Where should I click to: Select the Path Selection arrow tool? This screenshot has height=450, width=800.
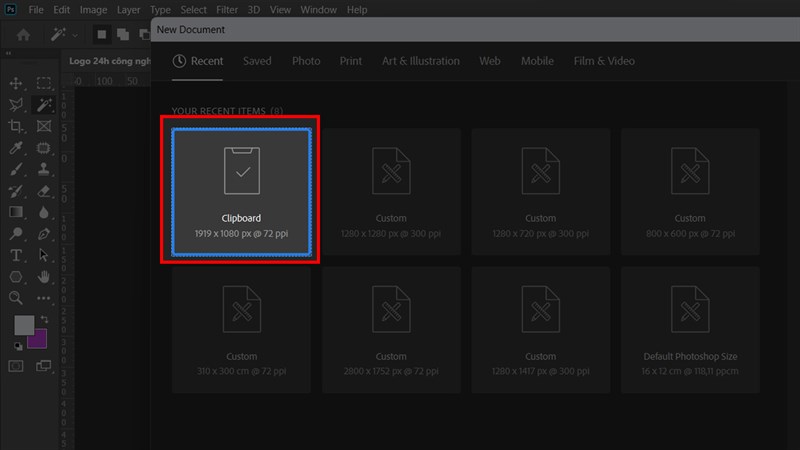click(43, 255)
